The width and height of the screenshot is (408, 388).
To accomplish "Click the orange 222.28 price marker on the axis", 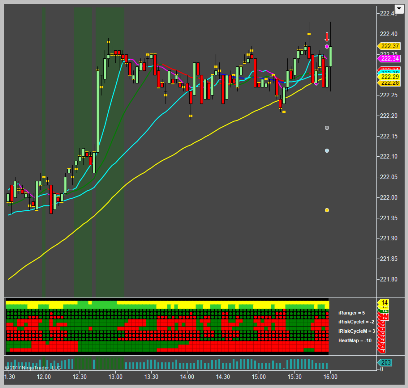I will pyautogui.click(x=389, y=83).
